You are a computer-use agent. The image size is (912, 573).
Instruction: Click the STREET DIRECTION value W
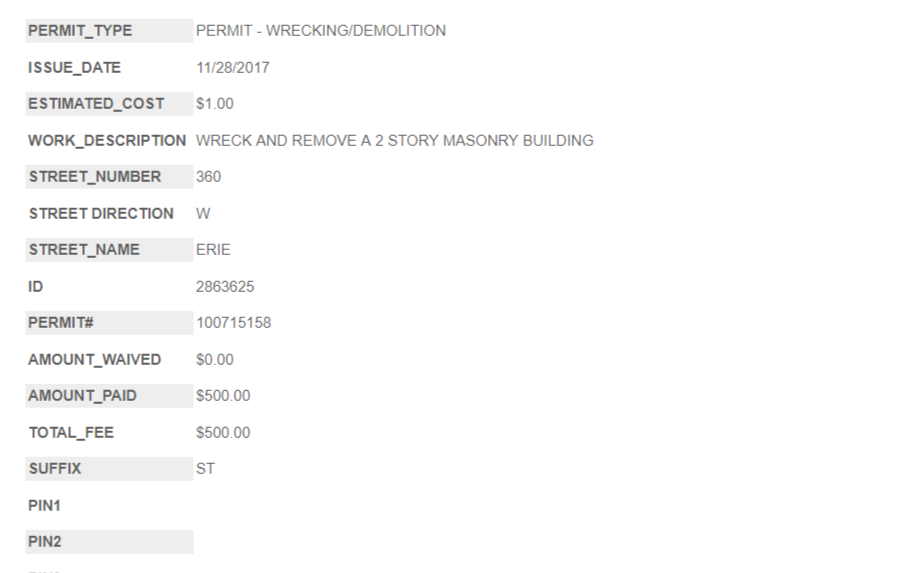click(204, 213)
